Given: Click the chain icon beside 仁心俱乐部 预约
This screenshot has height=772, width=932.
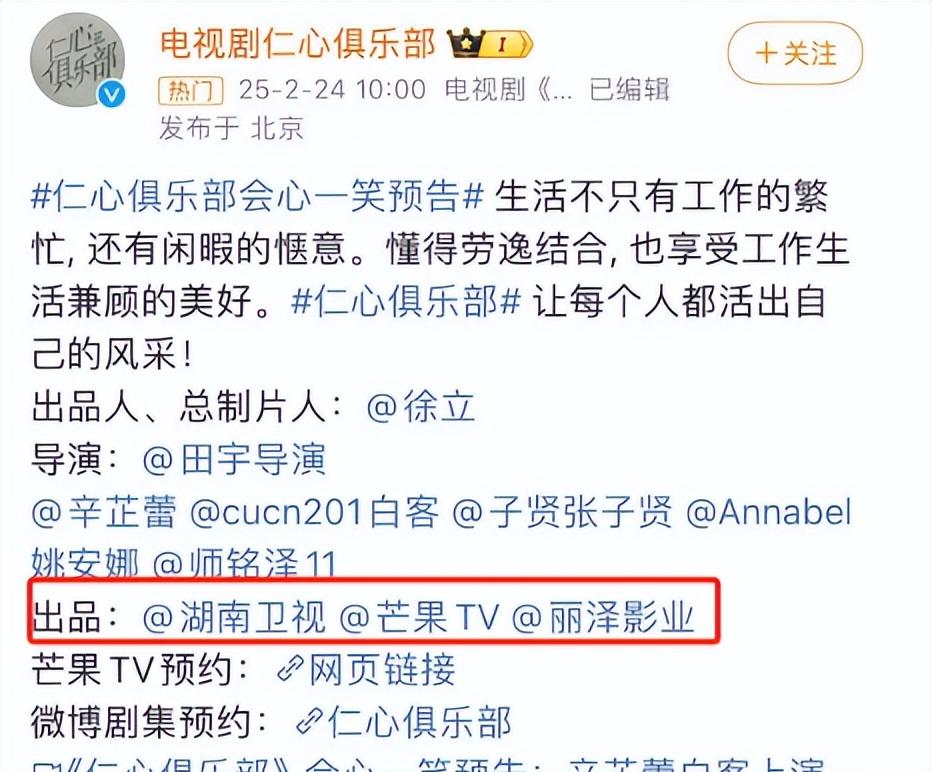Looking at the screenshot, I should (310, 722).
